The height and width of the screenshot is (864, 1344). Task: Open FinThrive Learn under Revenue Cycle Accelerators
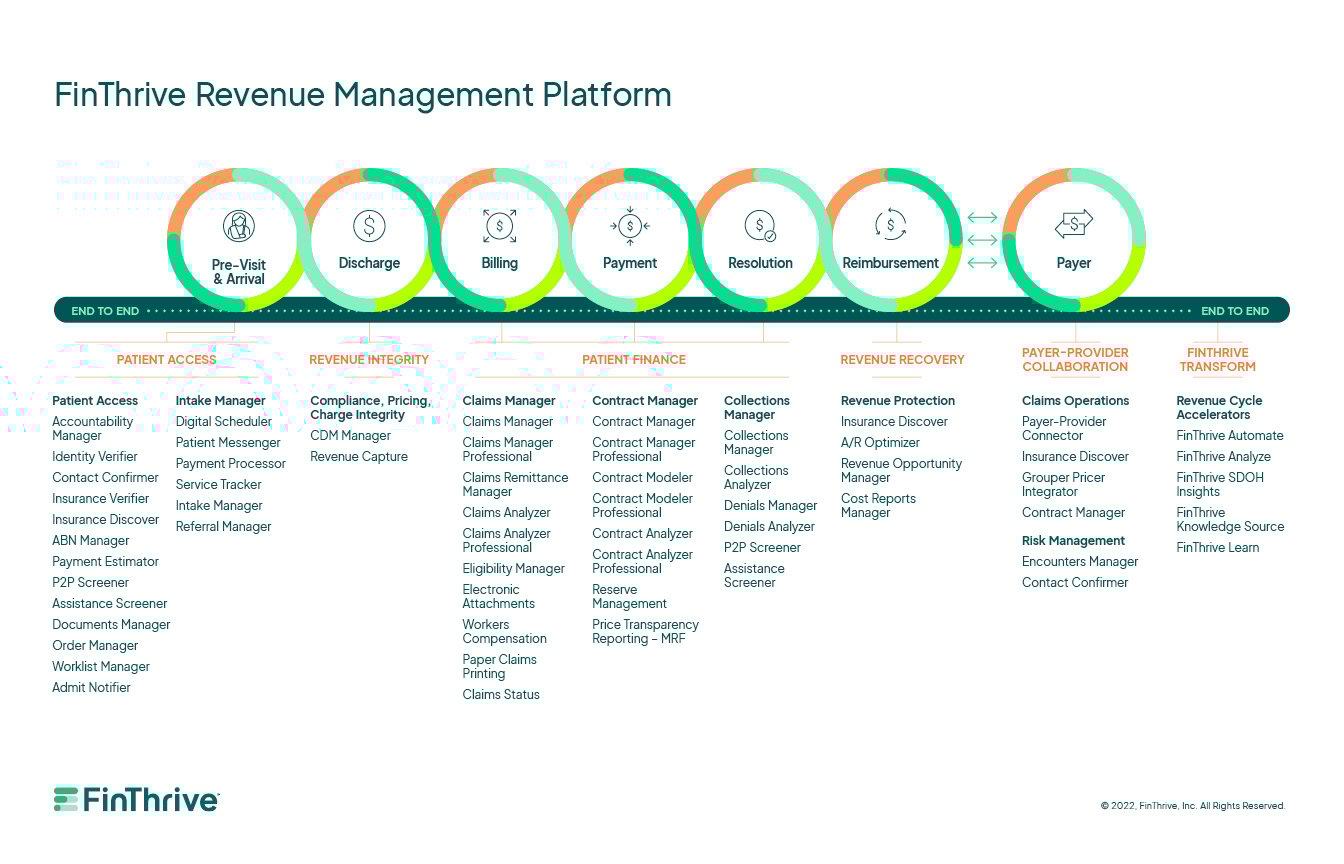(x=1217, y=547)
